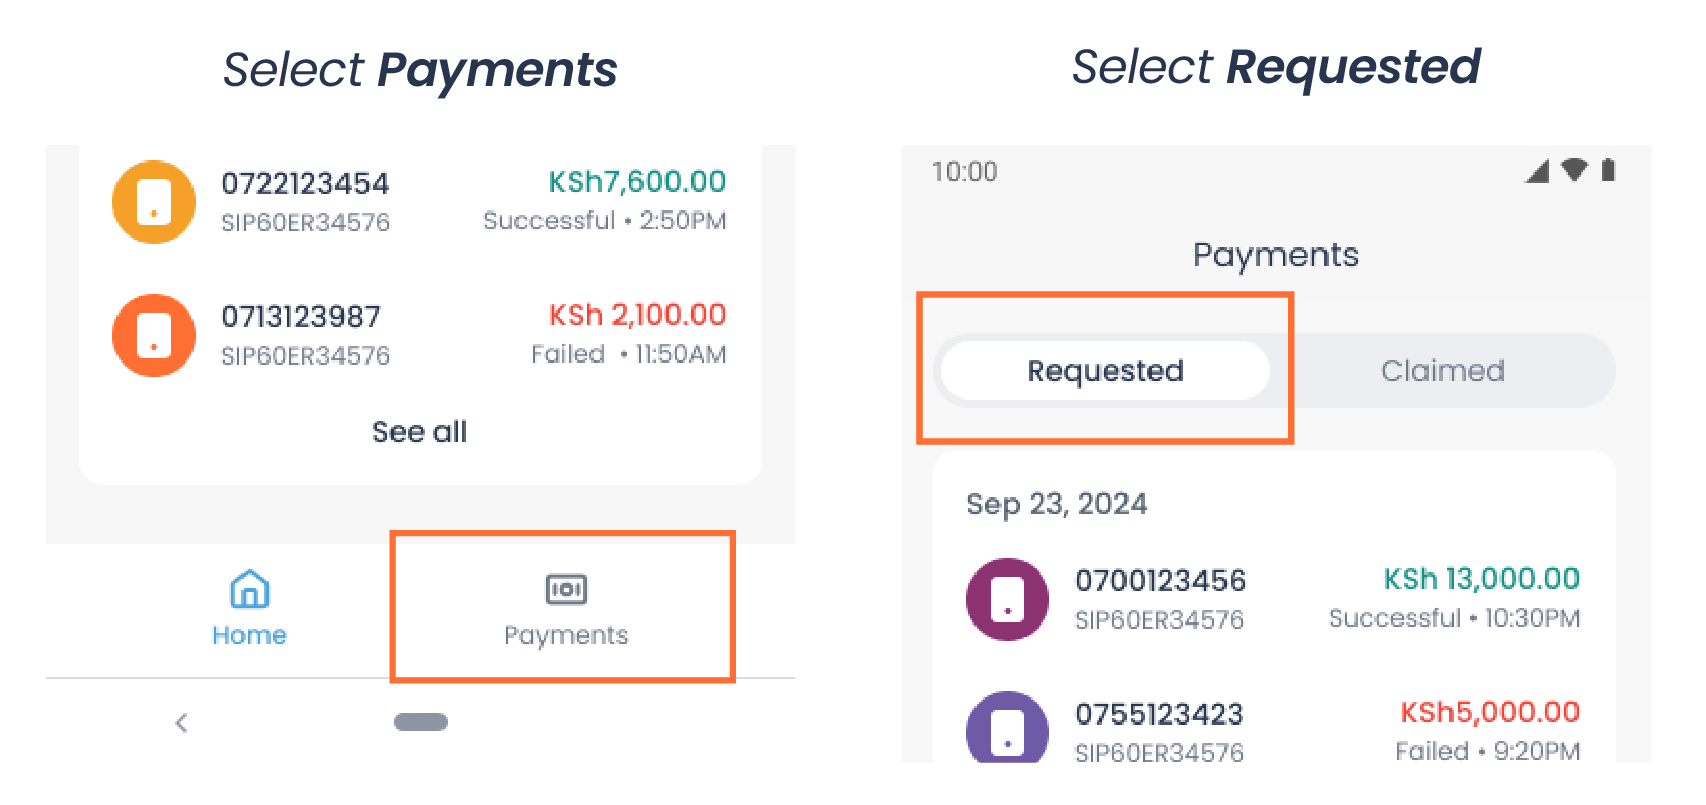The image size is (1706, 805).
Task: Expand the Sep 23, 2024 transaction group
Action: pyautogui.click(x=1057, y=504)
